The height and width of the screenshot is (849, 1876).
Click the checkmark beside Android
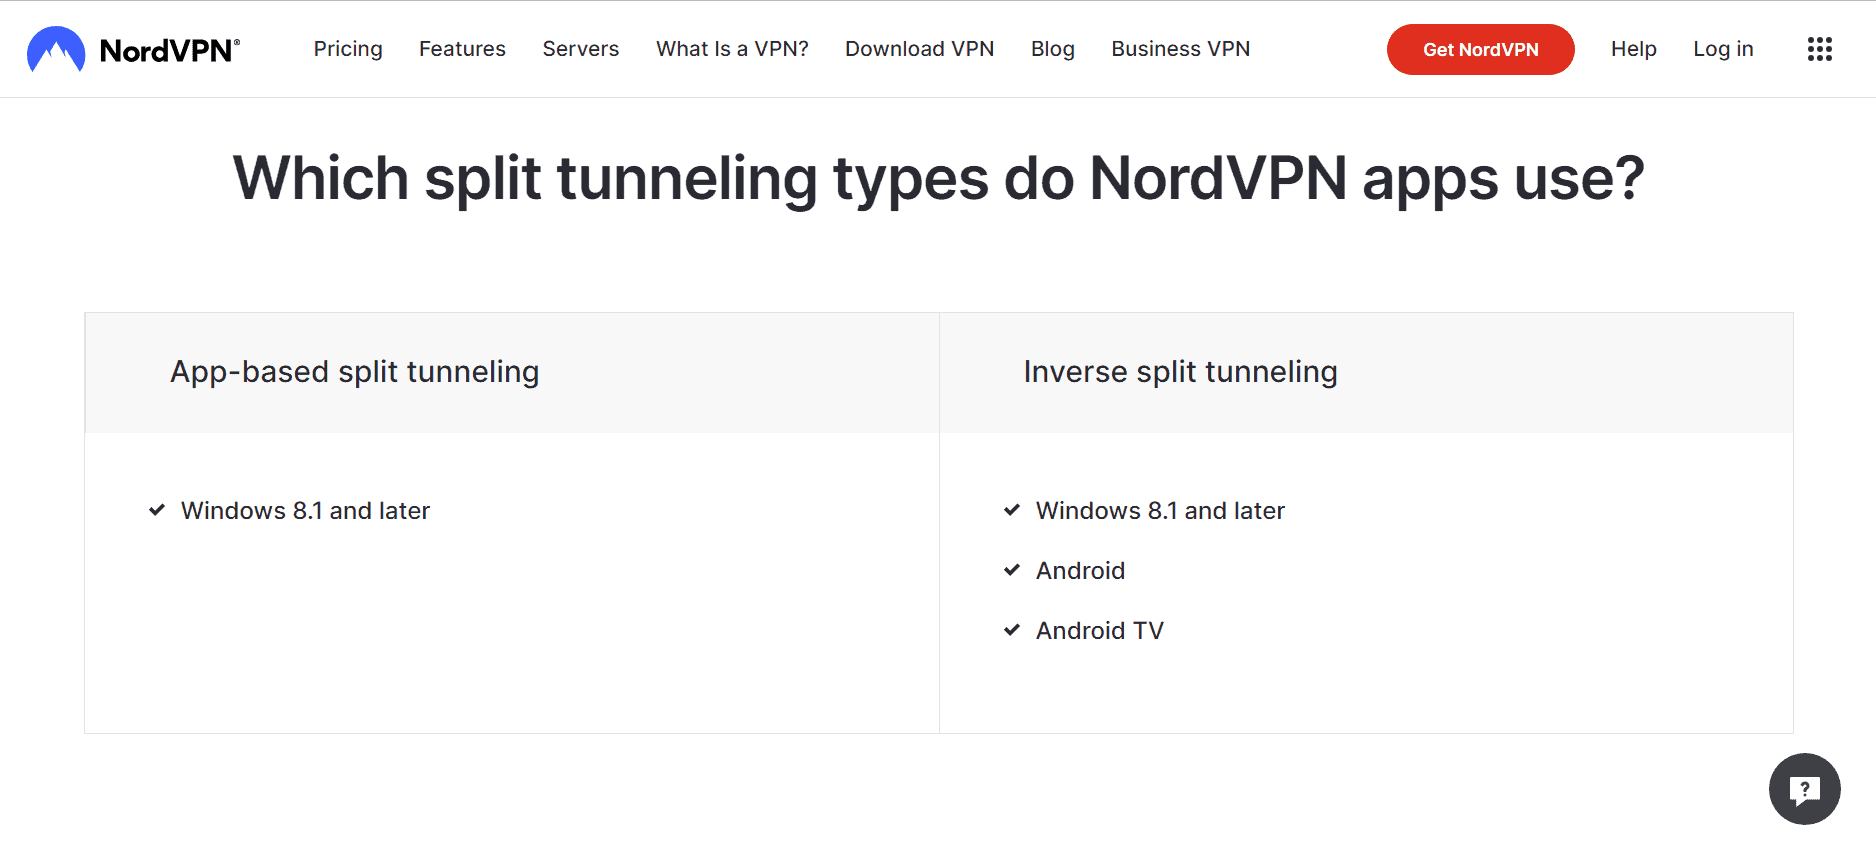coord(1010,570)
